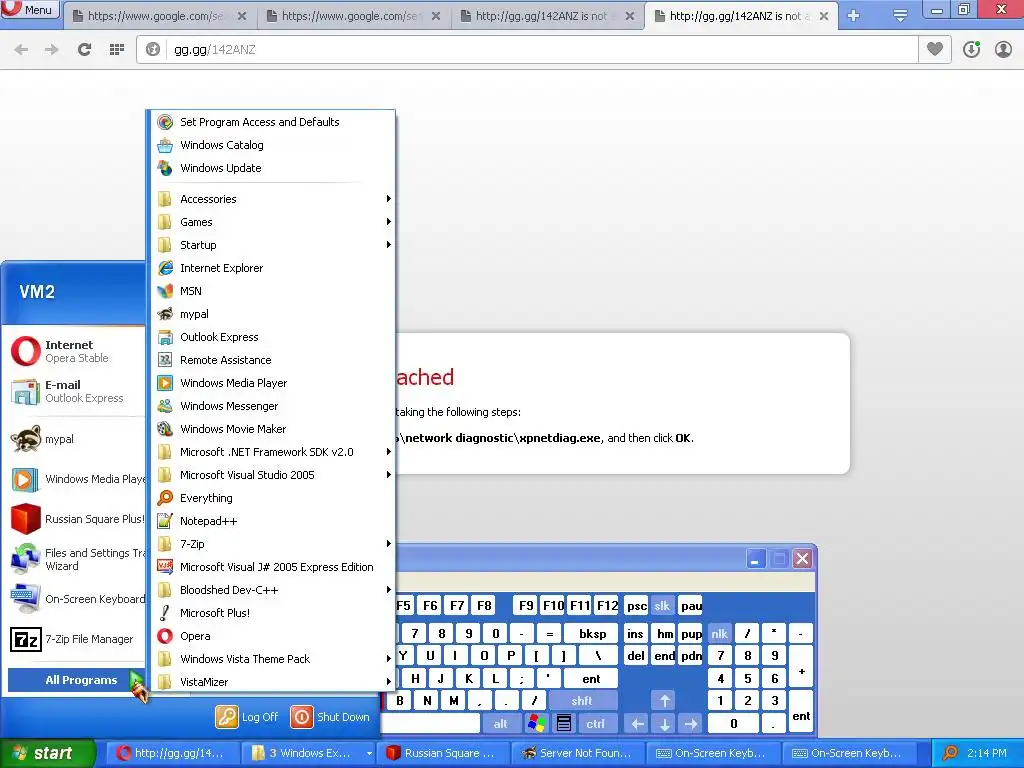Screen dimensions: 1024x768
Task: Expand the 7-Zip submenu
Action: tap(271, 544)
